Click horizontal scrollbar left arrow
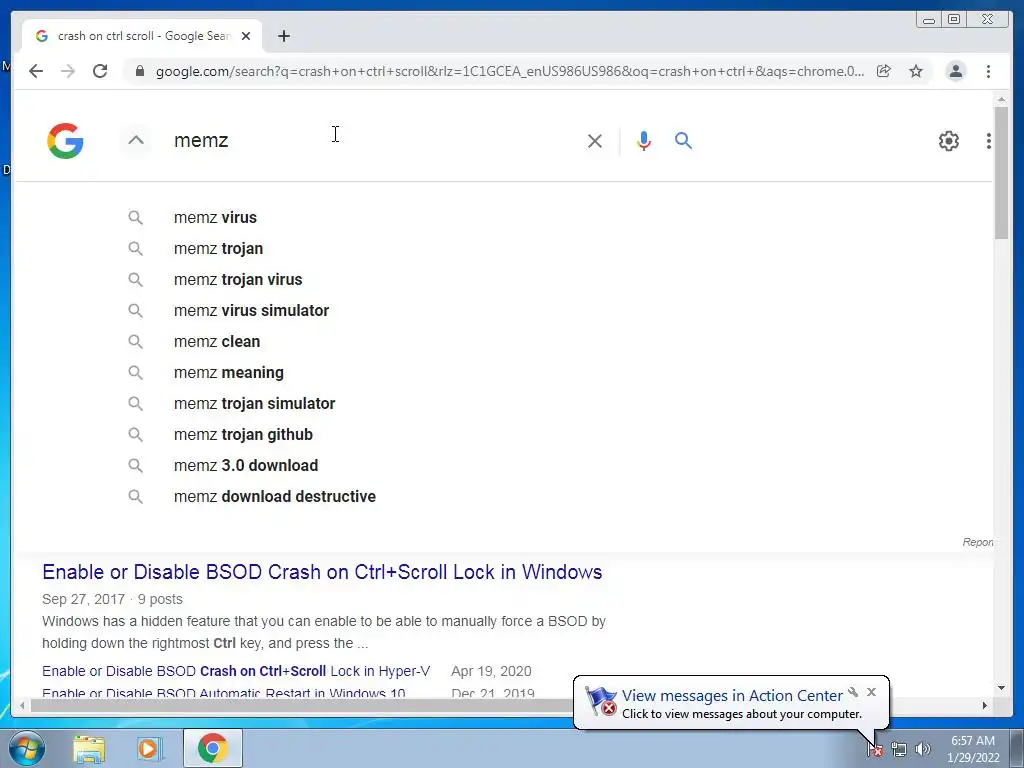This screenshot has width=1024, height=768. 22,705
